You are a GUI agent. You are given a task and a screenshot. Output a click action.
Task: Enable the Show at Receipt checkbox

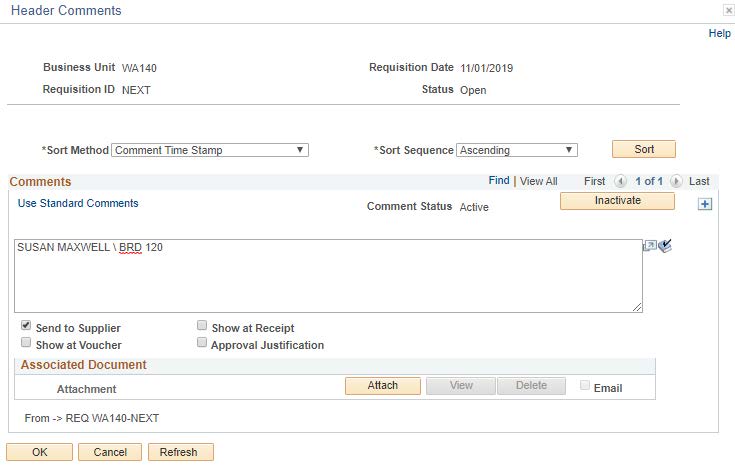202,327
